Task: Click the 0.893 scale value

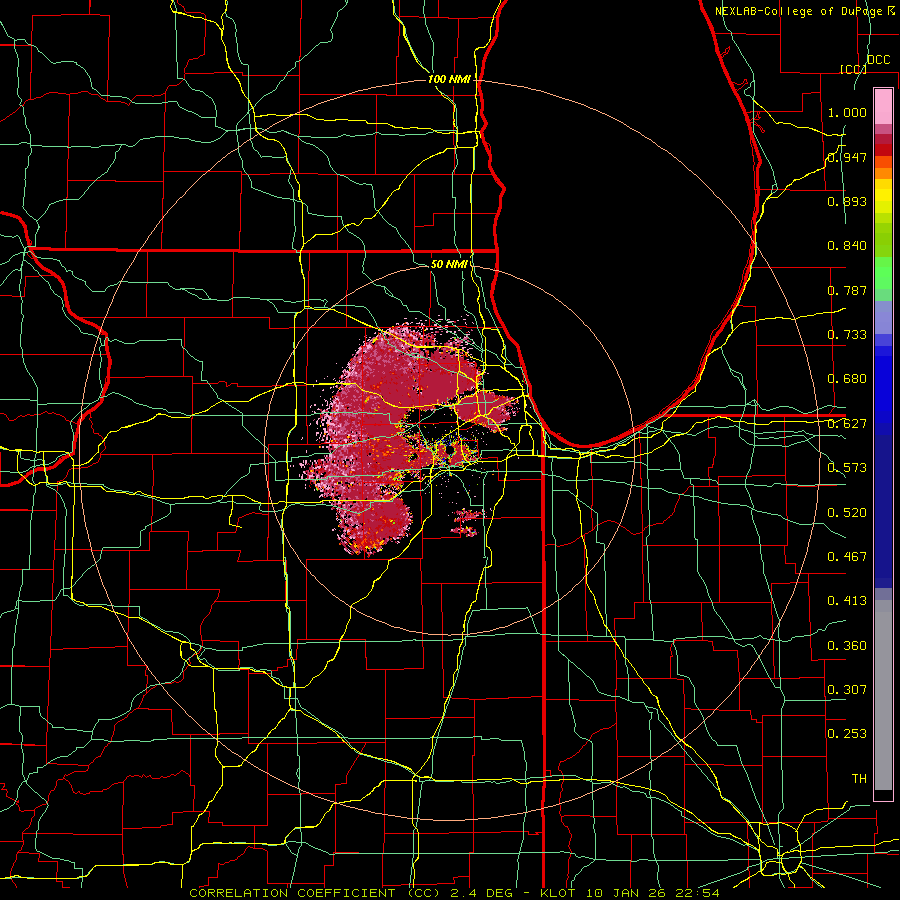Action: click(x=847, y=201)
